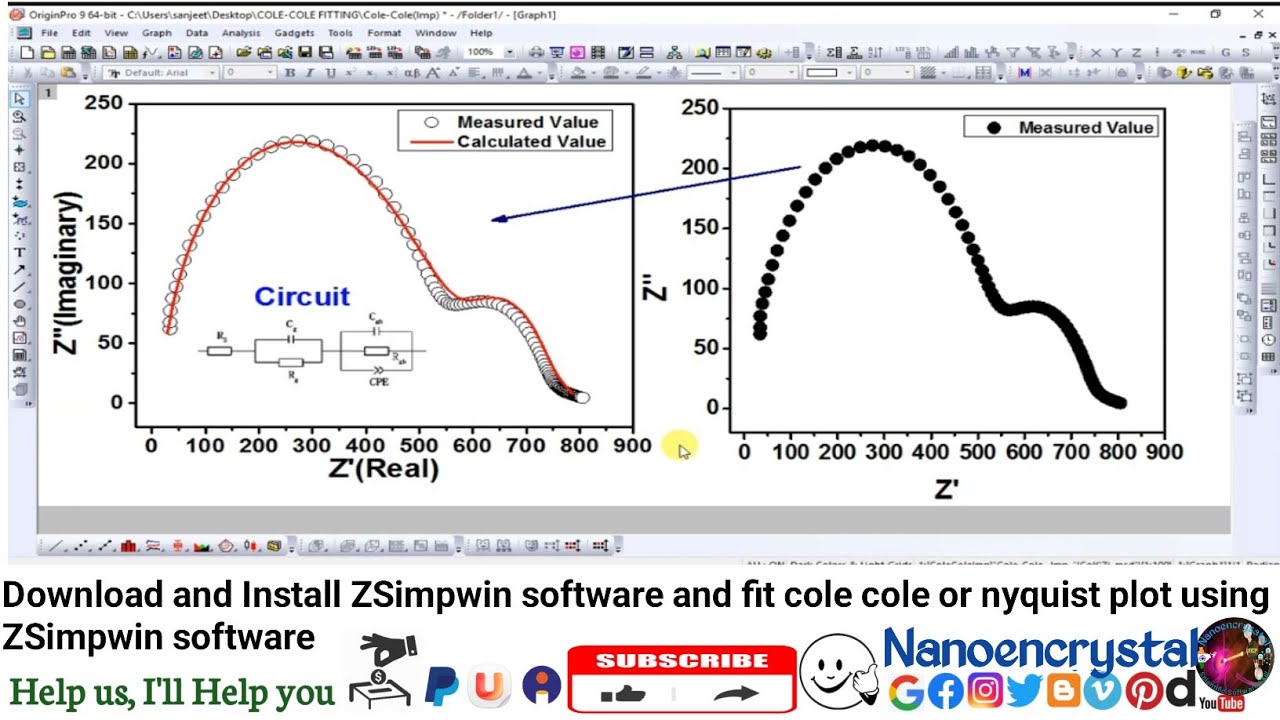Image resolution: width=1280 pixels, height=720 pixels.
Task: Click the Increase Font Size icon
Action: [x=433, y=73]
